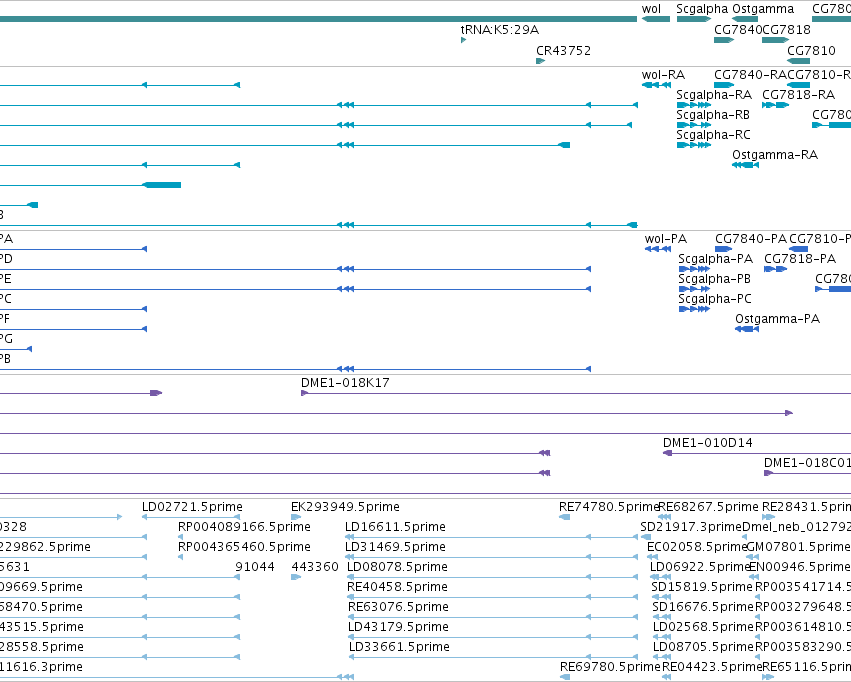Select the tRNA:K5:29A feature label

(500, 29)
